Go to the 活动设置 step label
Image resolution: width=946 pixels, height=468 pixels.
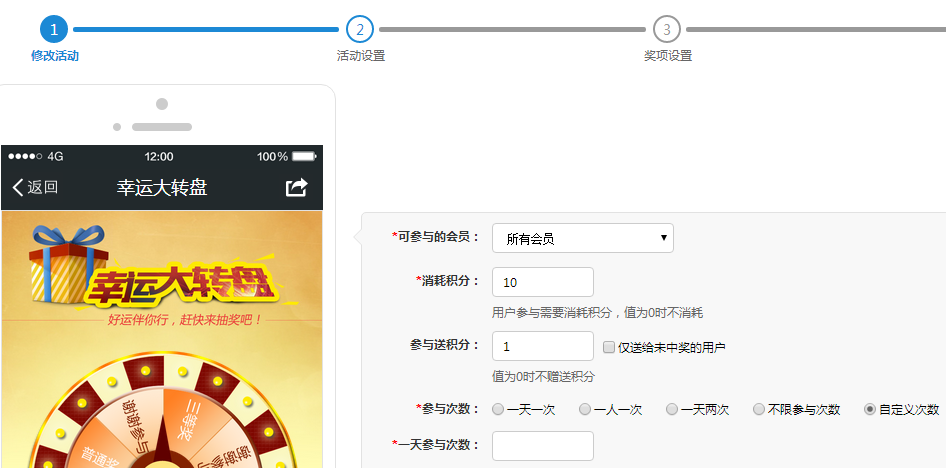(360, 56)
